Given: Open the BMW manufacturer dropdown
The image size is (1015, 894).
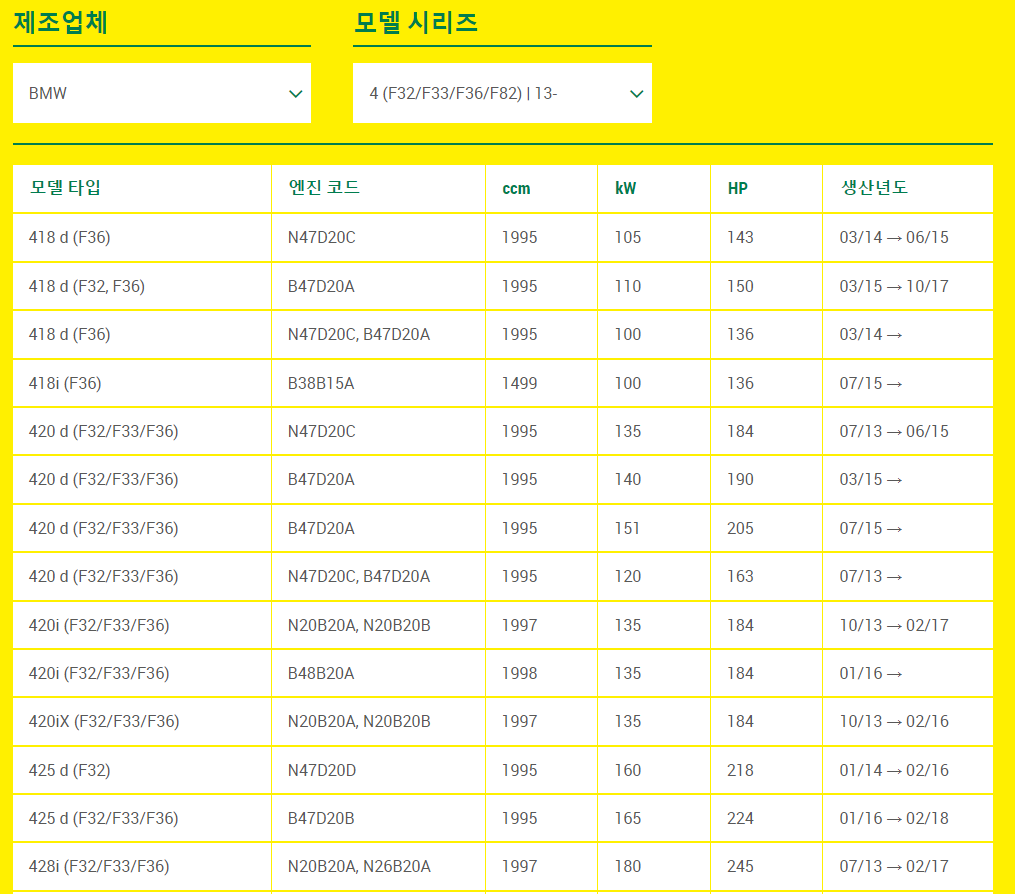Looking at the screenshot, I should [x=162, y=93].
